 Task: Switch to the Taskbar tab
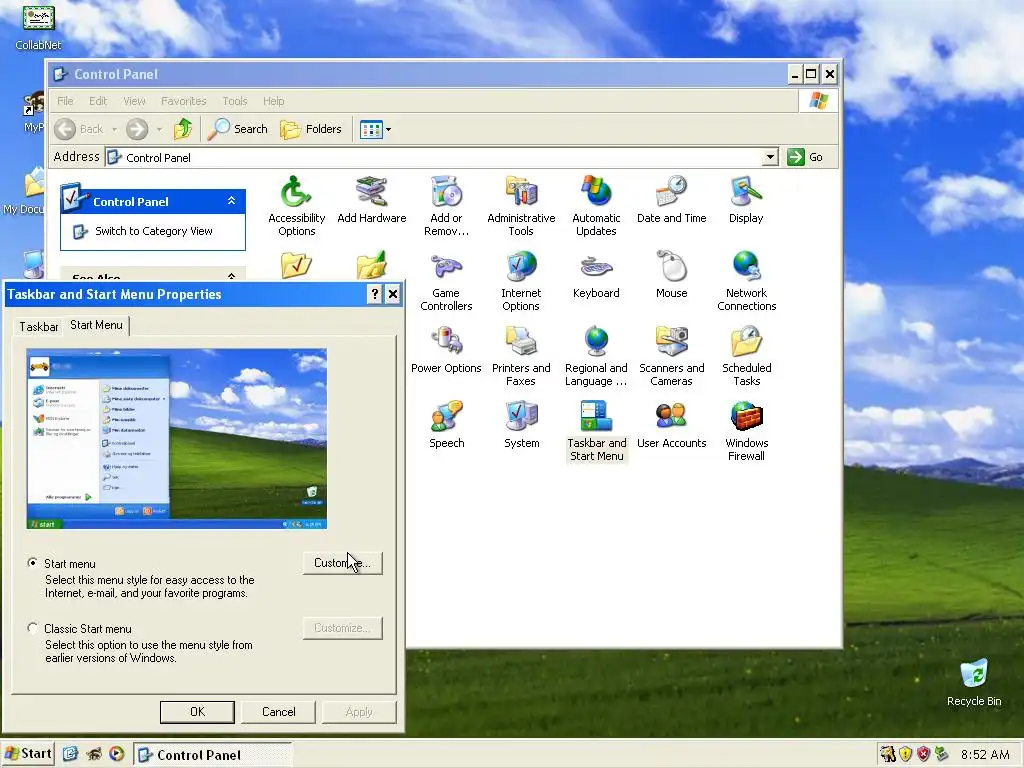pos(38,326)
